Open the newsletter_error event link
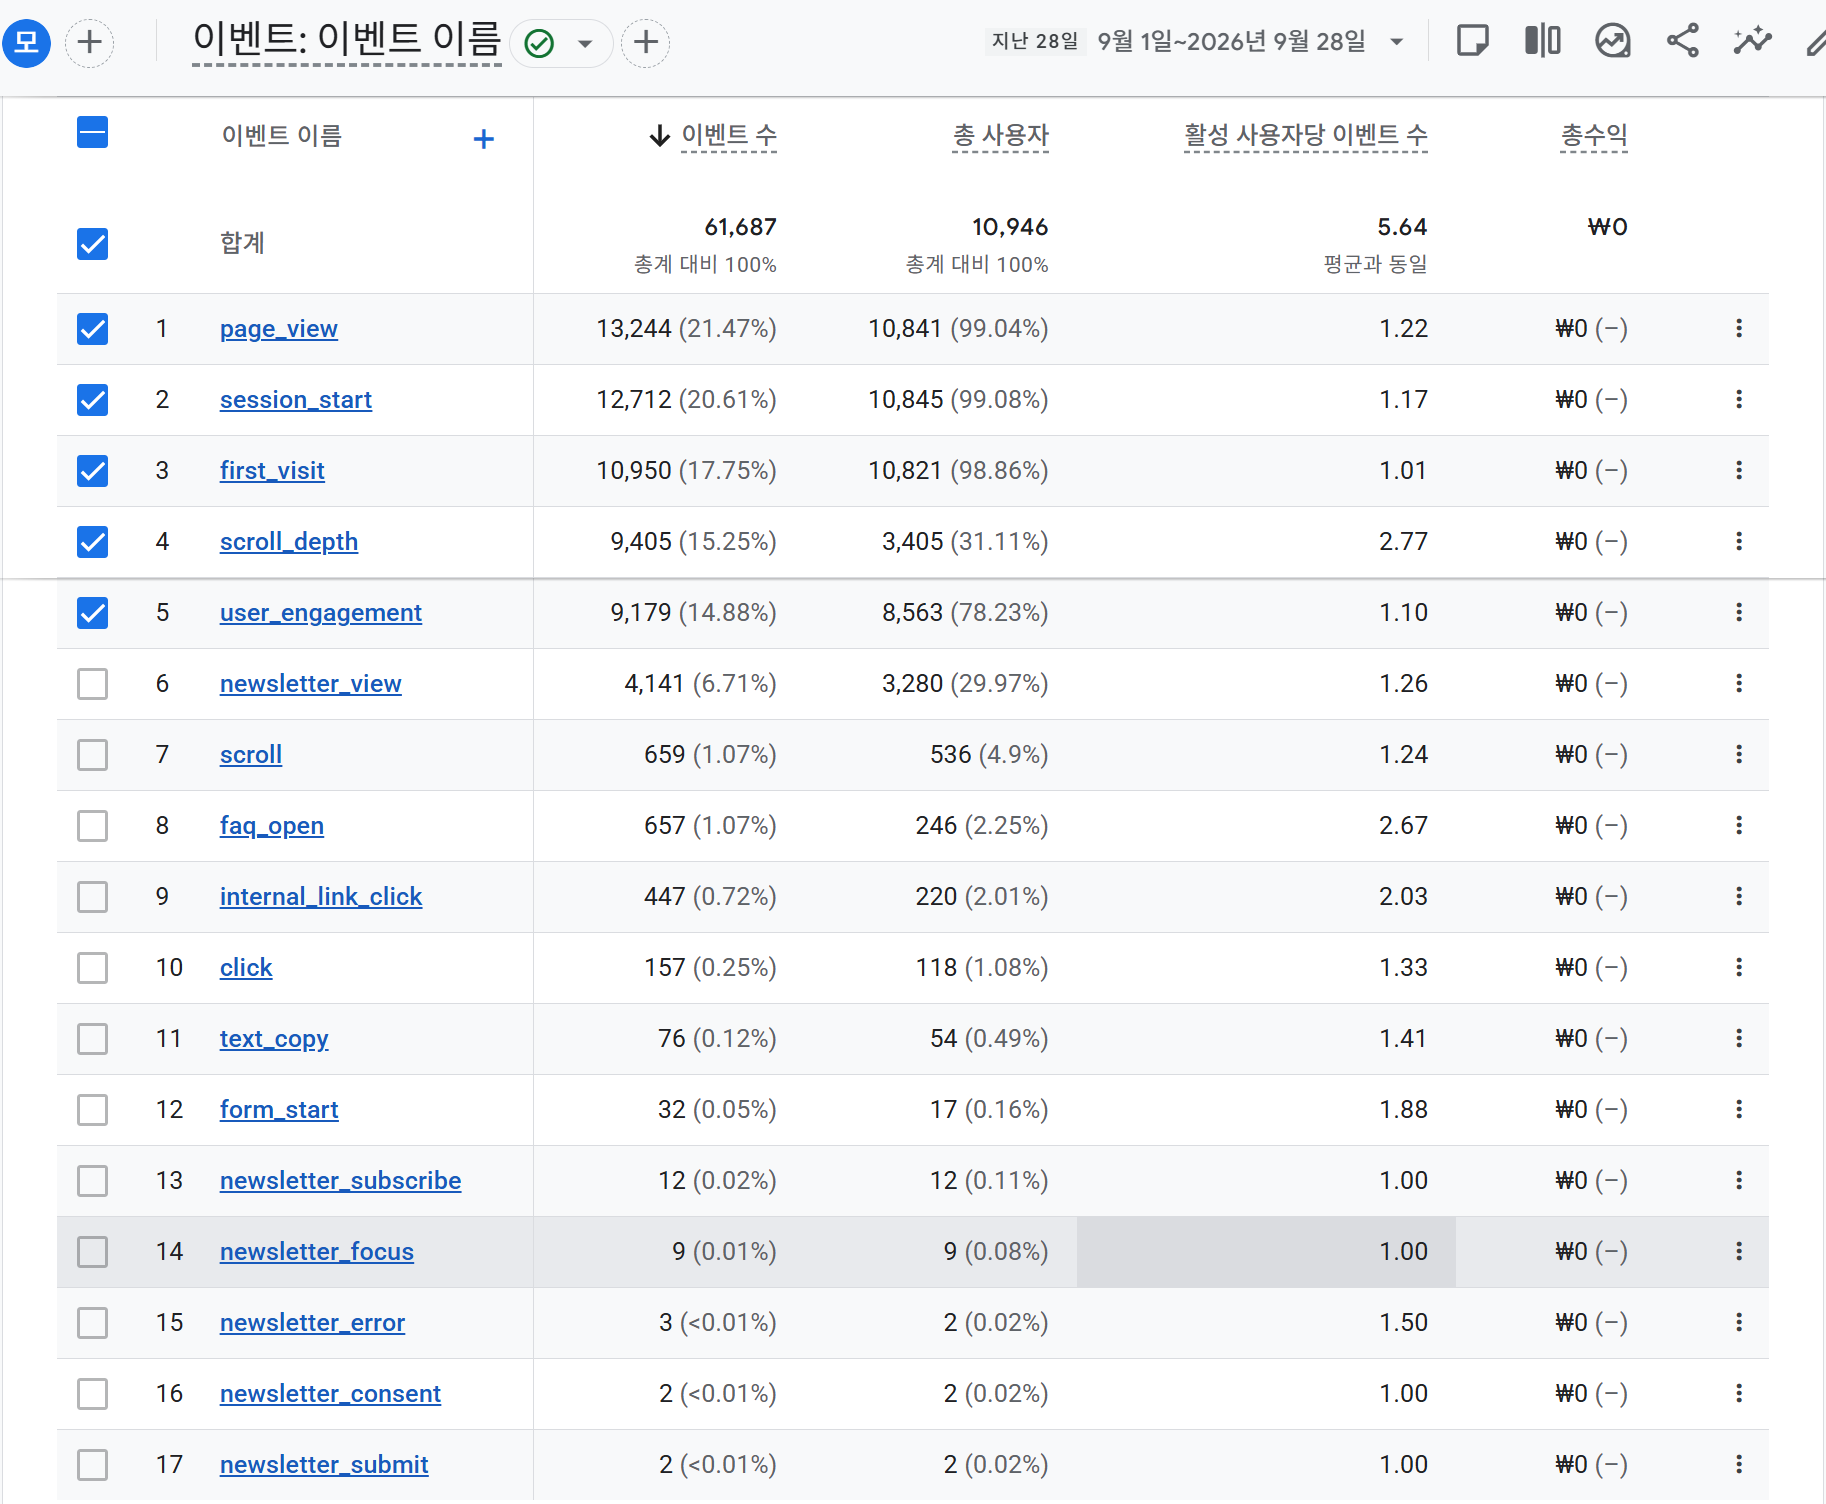Viewport: 1826px width, 1504px height. 312,1322
